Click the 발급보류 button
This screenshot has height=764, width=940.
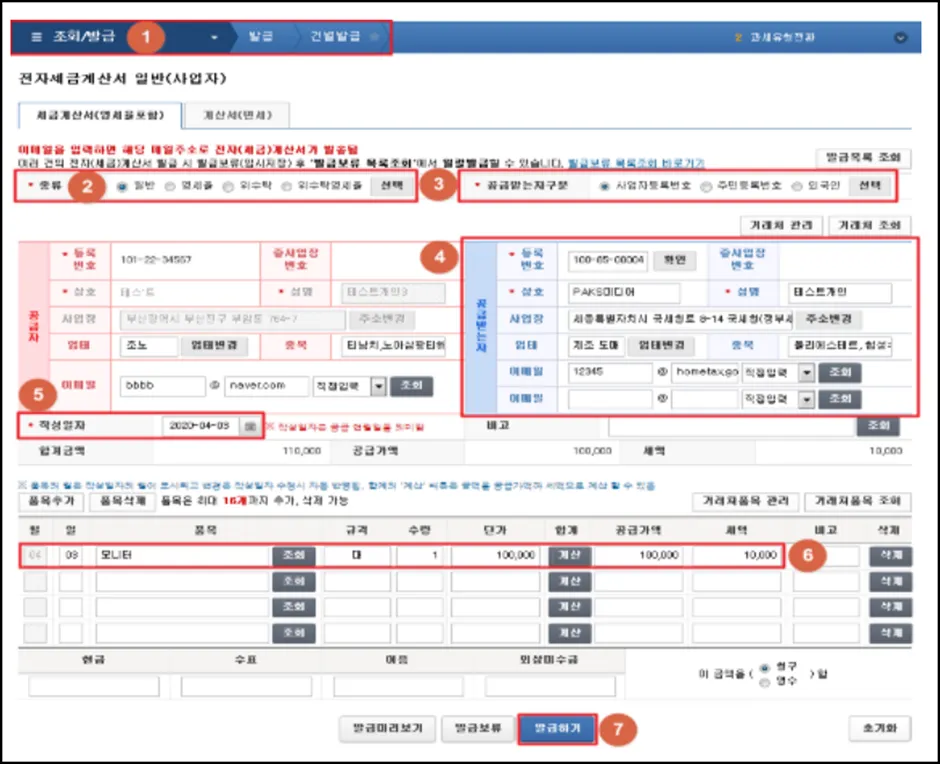pyautogui.click(x=478, y=729)
